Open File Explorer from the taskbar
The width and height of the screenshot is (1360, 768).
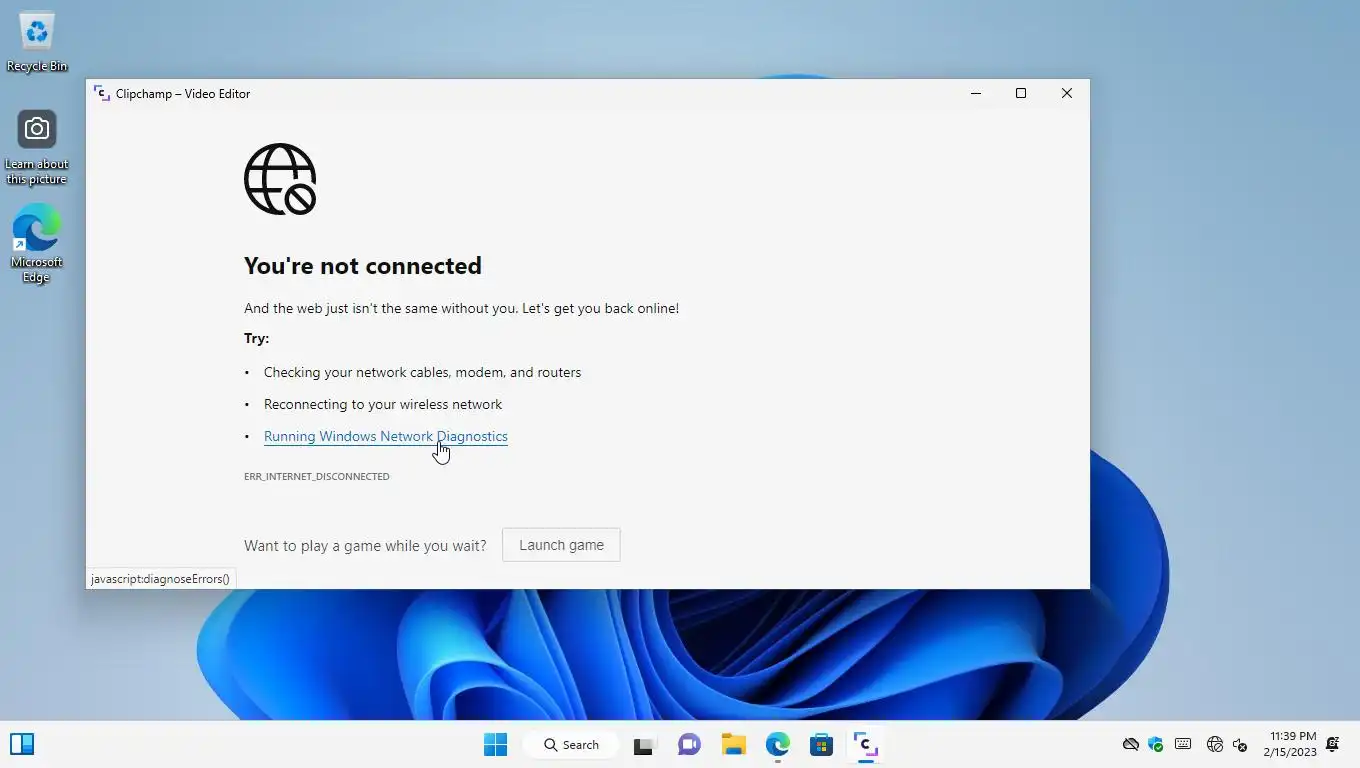click(734, 745)
